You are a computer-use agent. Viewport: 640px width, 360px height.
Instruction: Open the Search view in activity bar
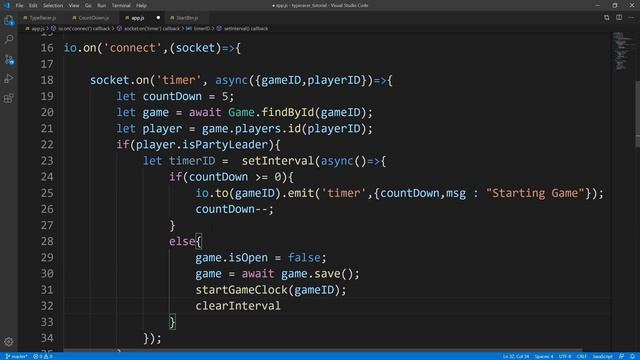click(9, 40)
